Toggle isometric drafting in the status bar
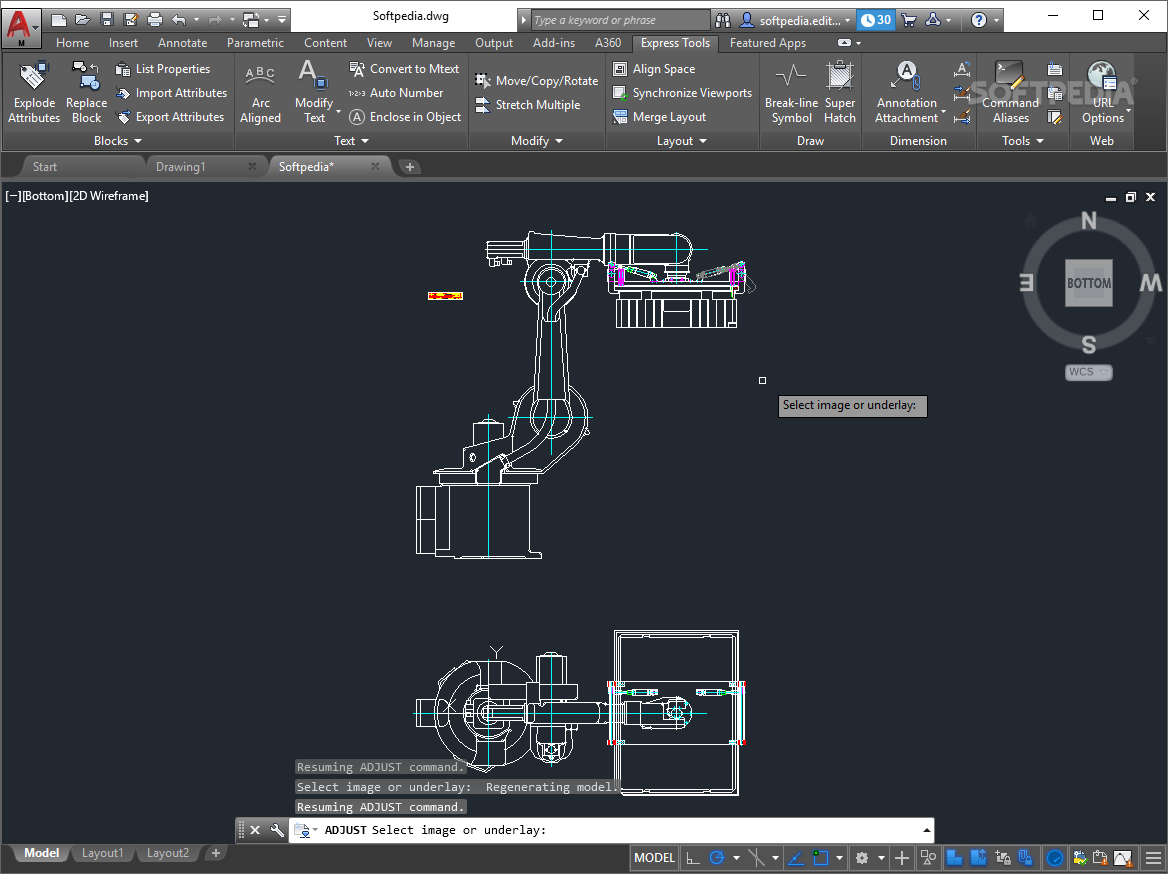 755,858
